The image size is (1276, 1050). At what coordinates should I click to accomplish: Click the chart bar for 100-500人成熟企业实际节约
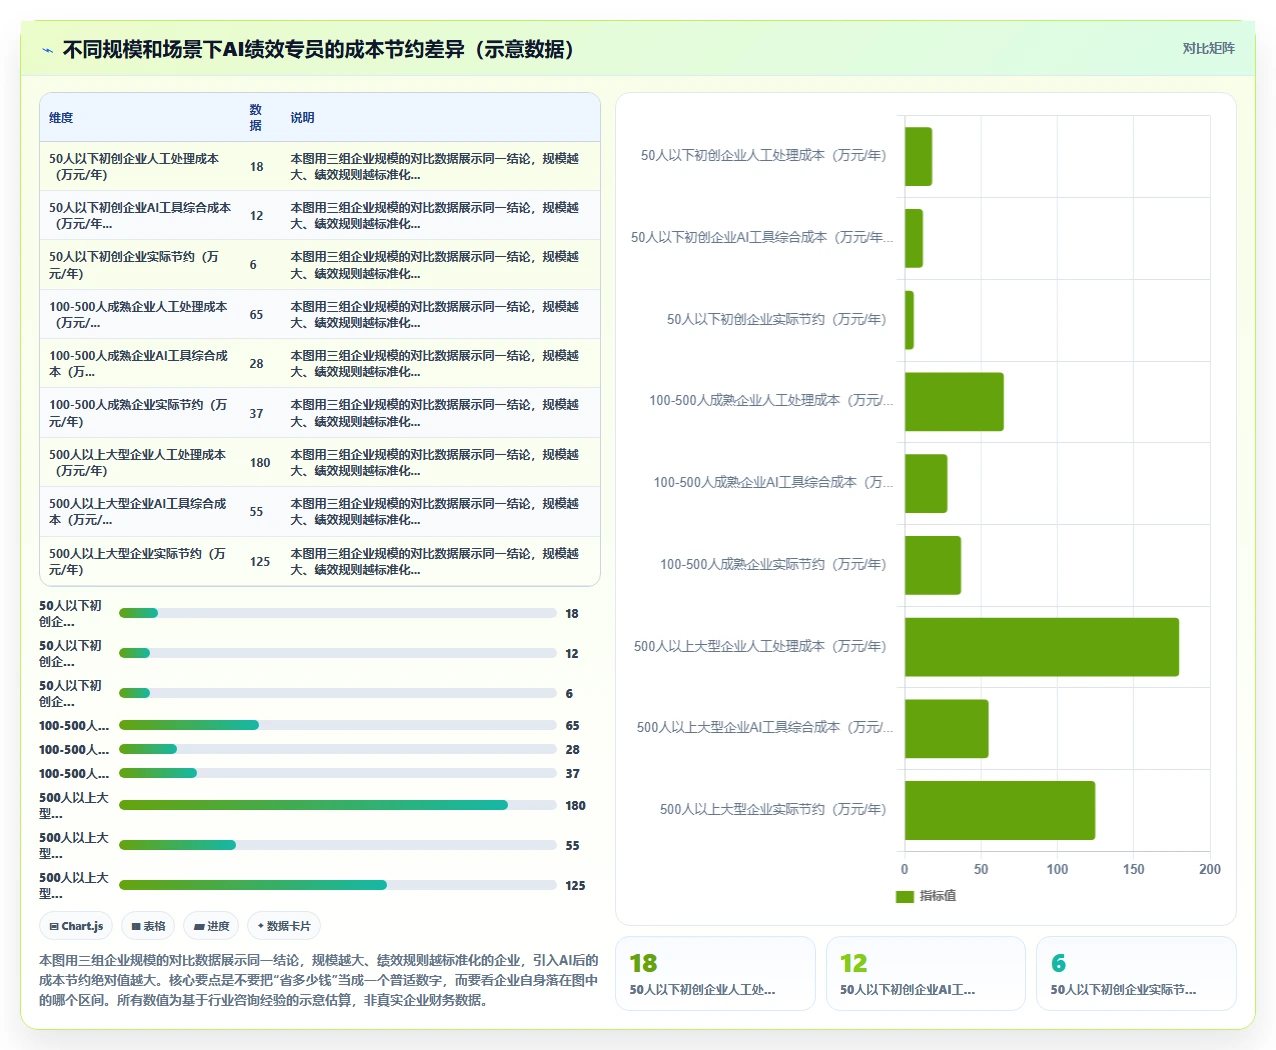(933, 565)
